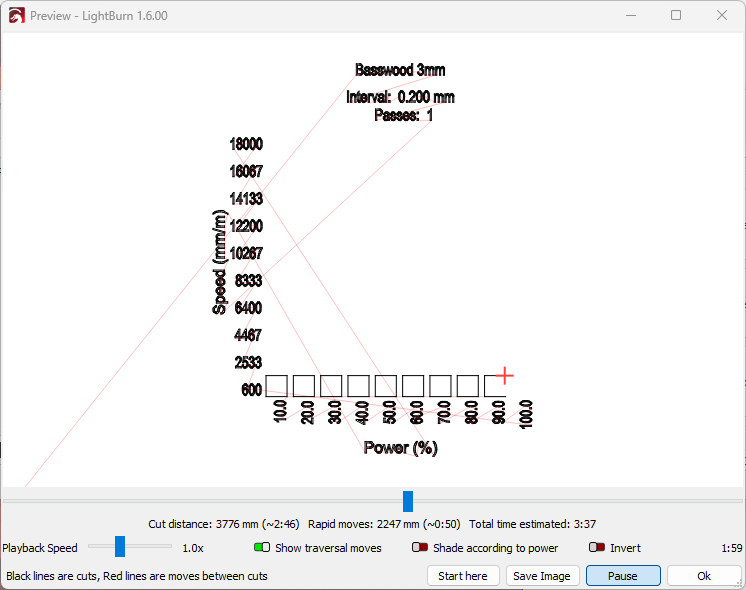746x590 pixels.
Task: Click the 50.0 power axis value
Action: [390, 411]
